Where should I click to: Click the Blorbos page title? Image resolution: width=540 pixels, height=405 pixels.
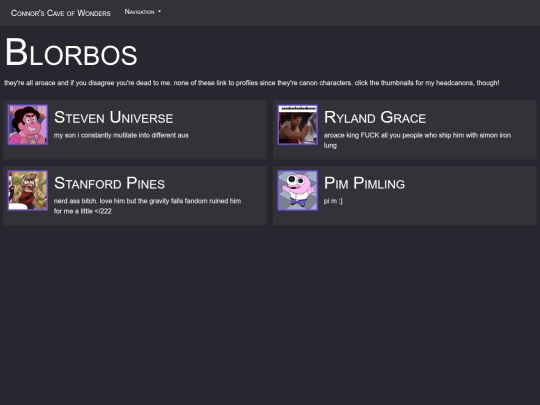coord(71,52)
